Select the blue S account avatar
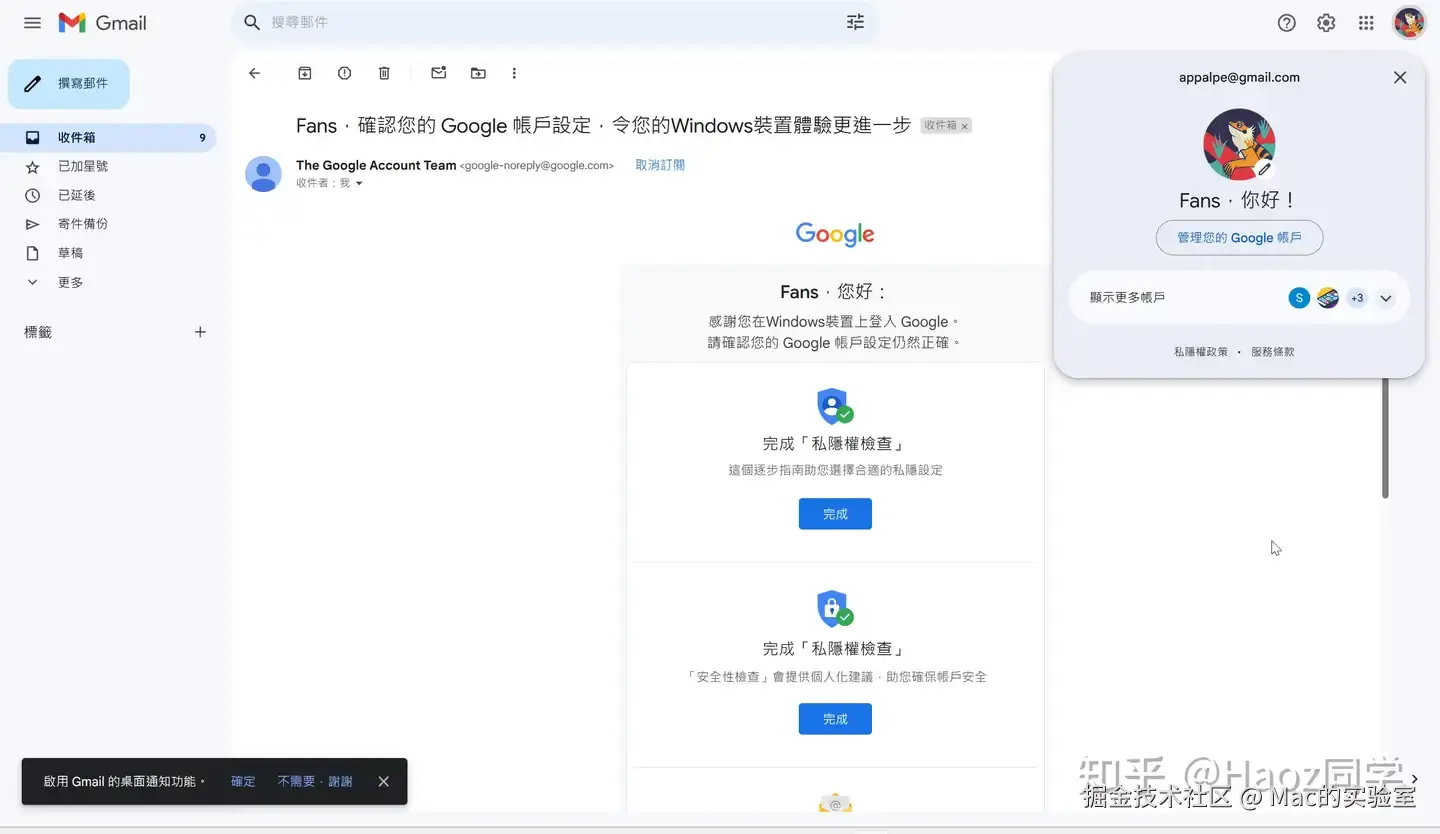1440x834 pixels. point(1299,298)
